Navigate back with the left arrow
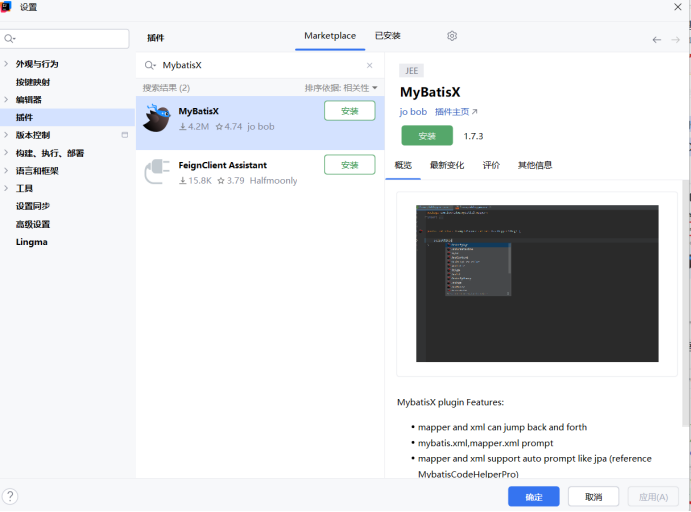The image size is (691, 512). [657, 40]
